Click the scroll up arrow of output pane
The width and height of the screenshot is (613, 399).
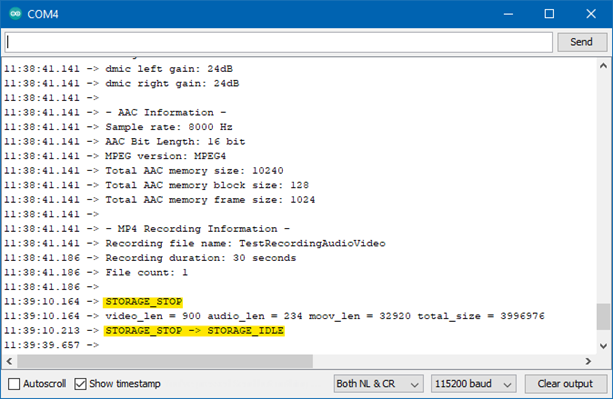tap(603, 66)
